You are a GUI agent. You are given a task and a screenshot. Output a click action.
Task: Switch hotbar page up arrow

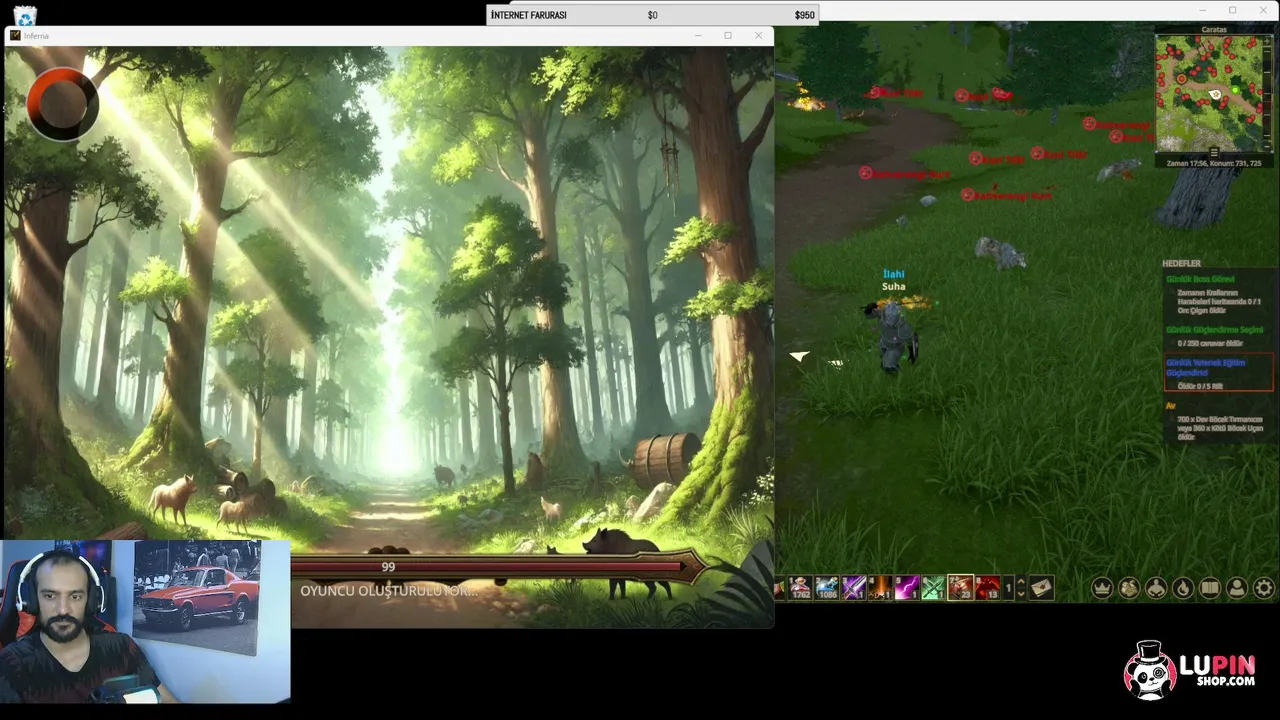coord(1020,582)
